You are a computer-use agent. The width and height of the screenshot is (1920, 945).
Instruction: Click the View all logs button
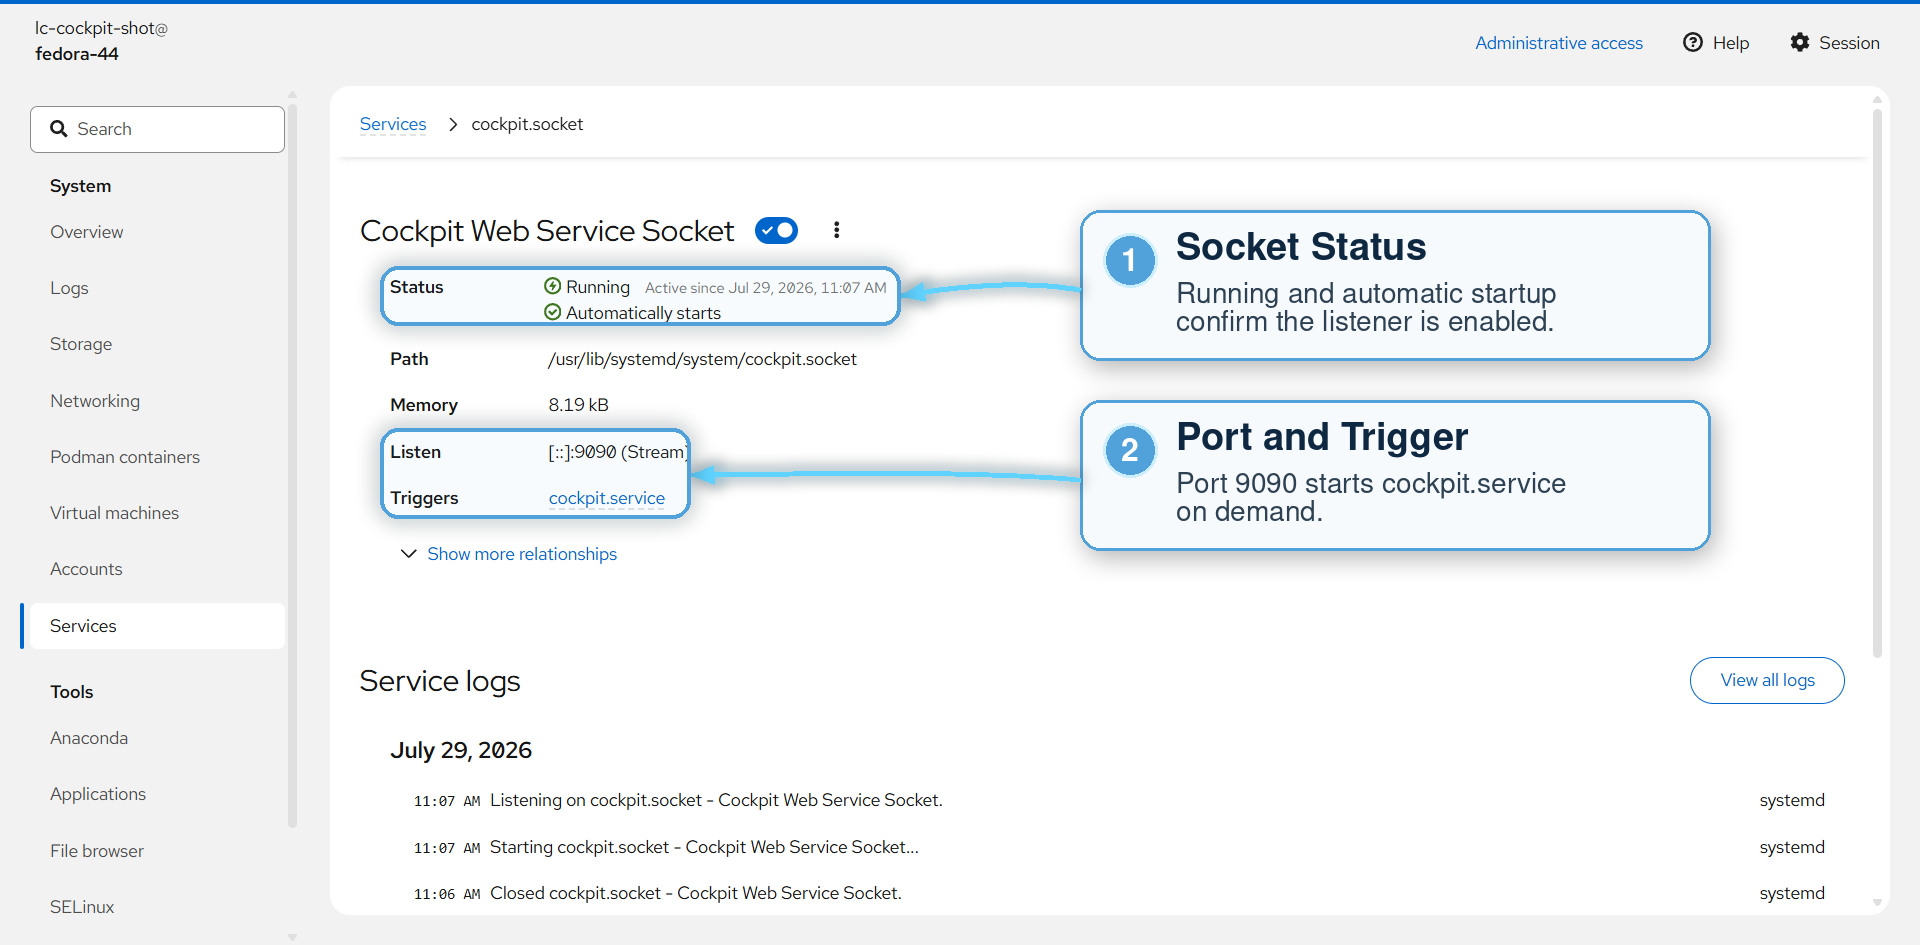[1767, 680]
